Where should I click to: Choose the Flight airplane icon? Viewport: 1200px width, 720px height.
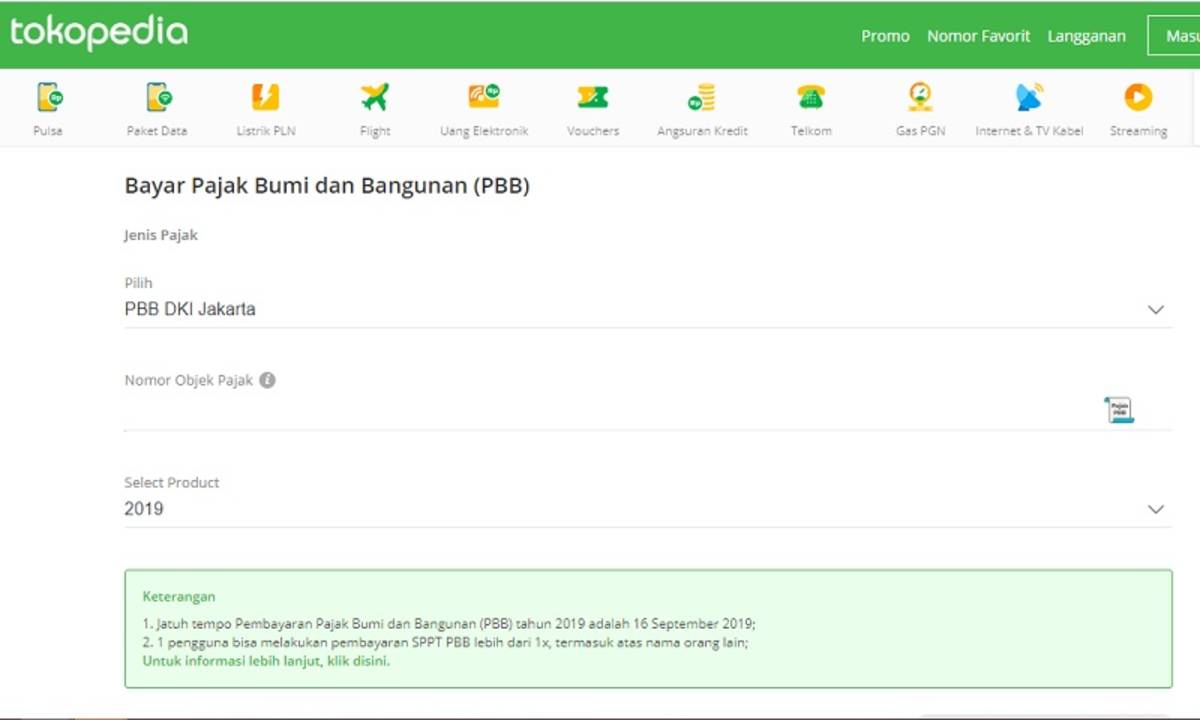[375, 98]
